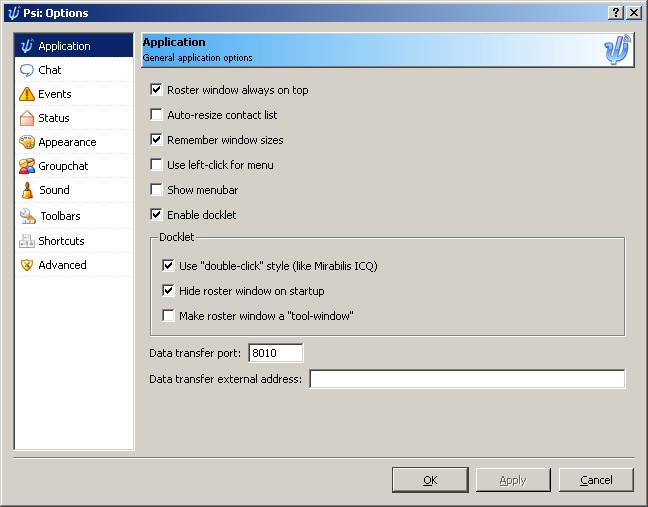
Task: Click the Advanced shield icon
Action: (27, 265)
